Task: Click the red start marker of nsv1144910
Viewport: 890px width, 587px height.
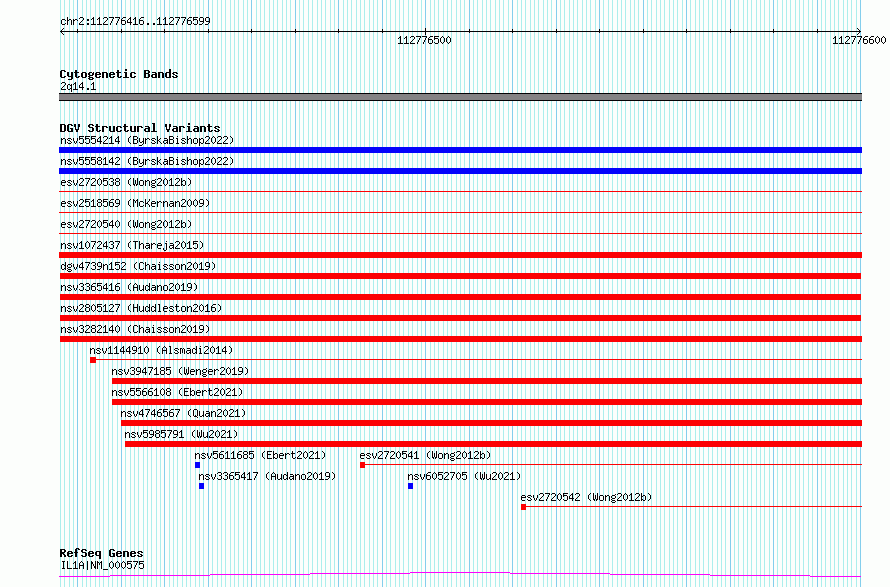Action: click(x=93, y=360)
